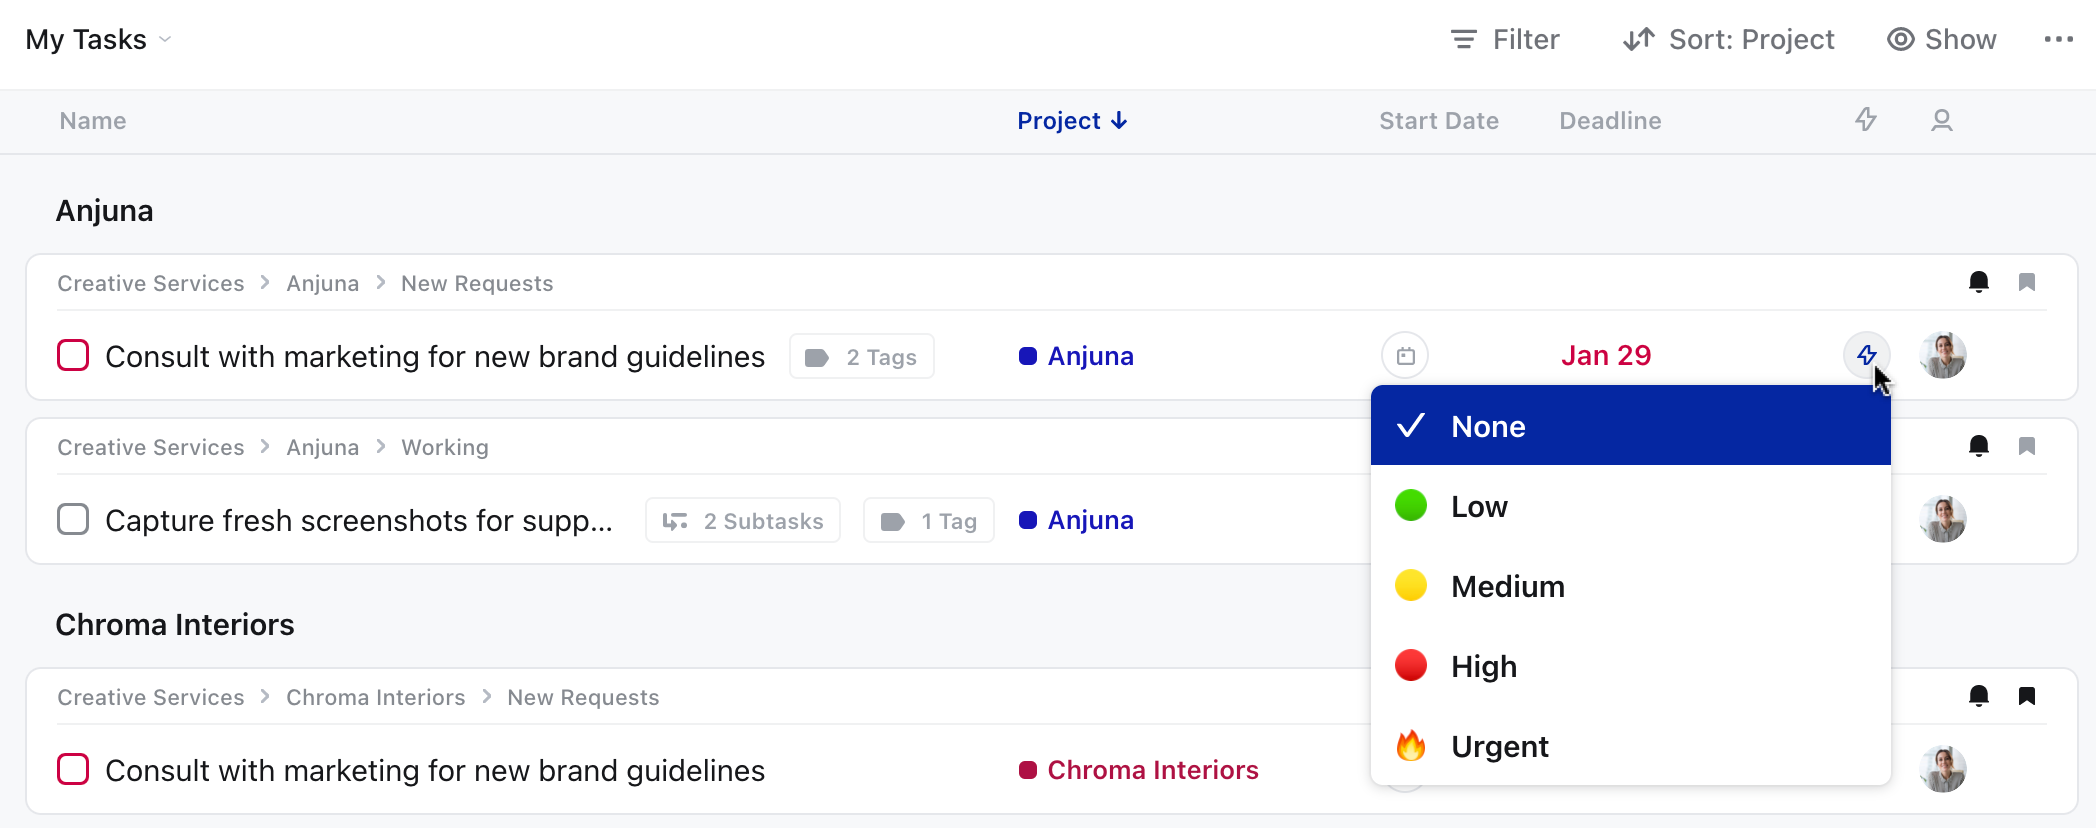
Task: Click the Chroma Interiors group heading
Action: click(x=175, y=625)
